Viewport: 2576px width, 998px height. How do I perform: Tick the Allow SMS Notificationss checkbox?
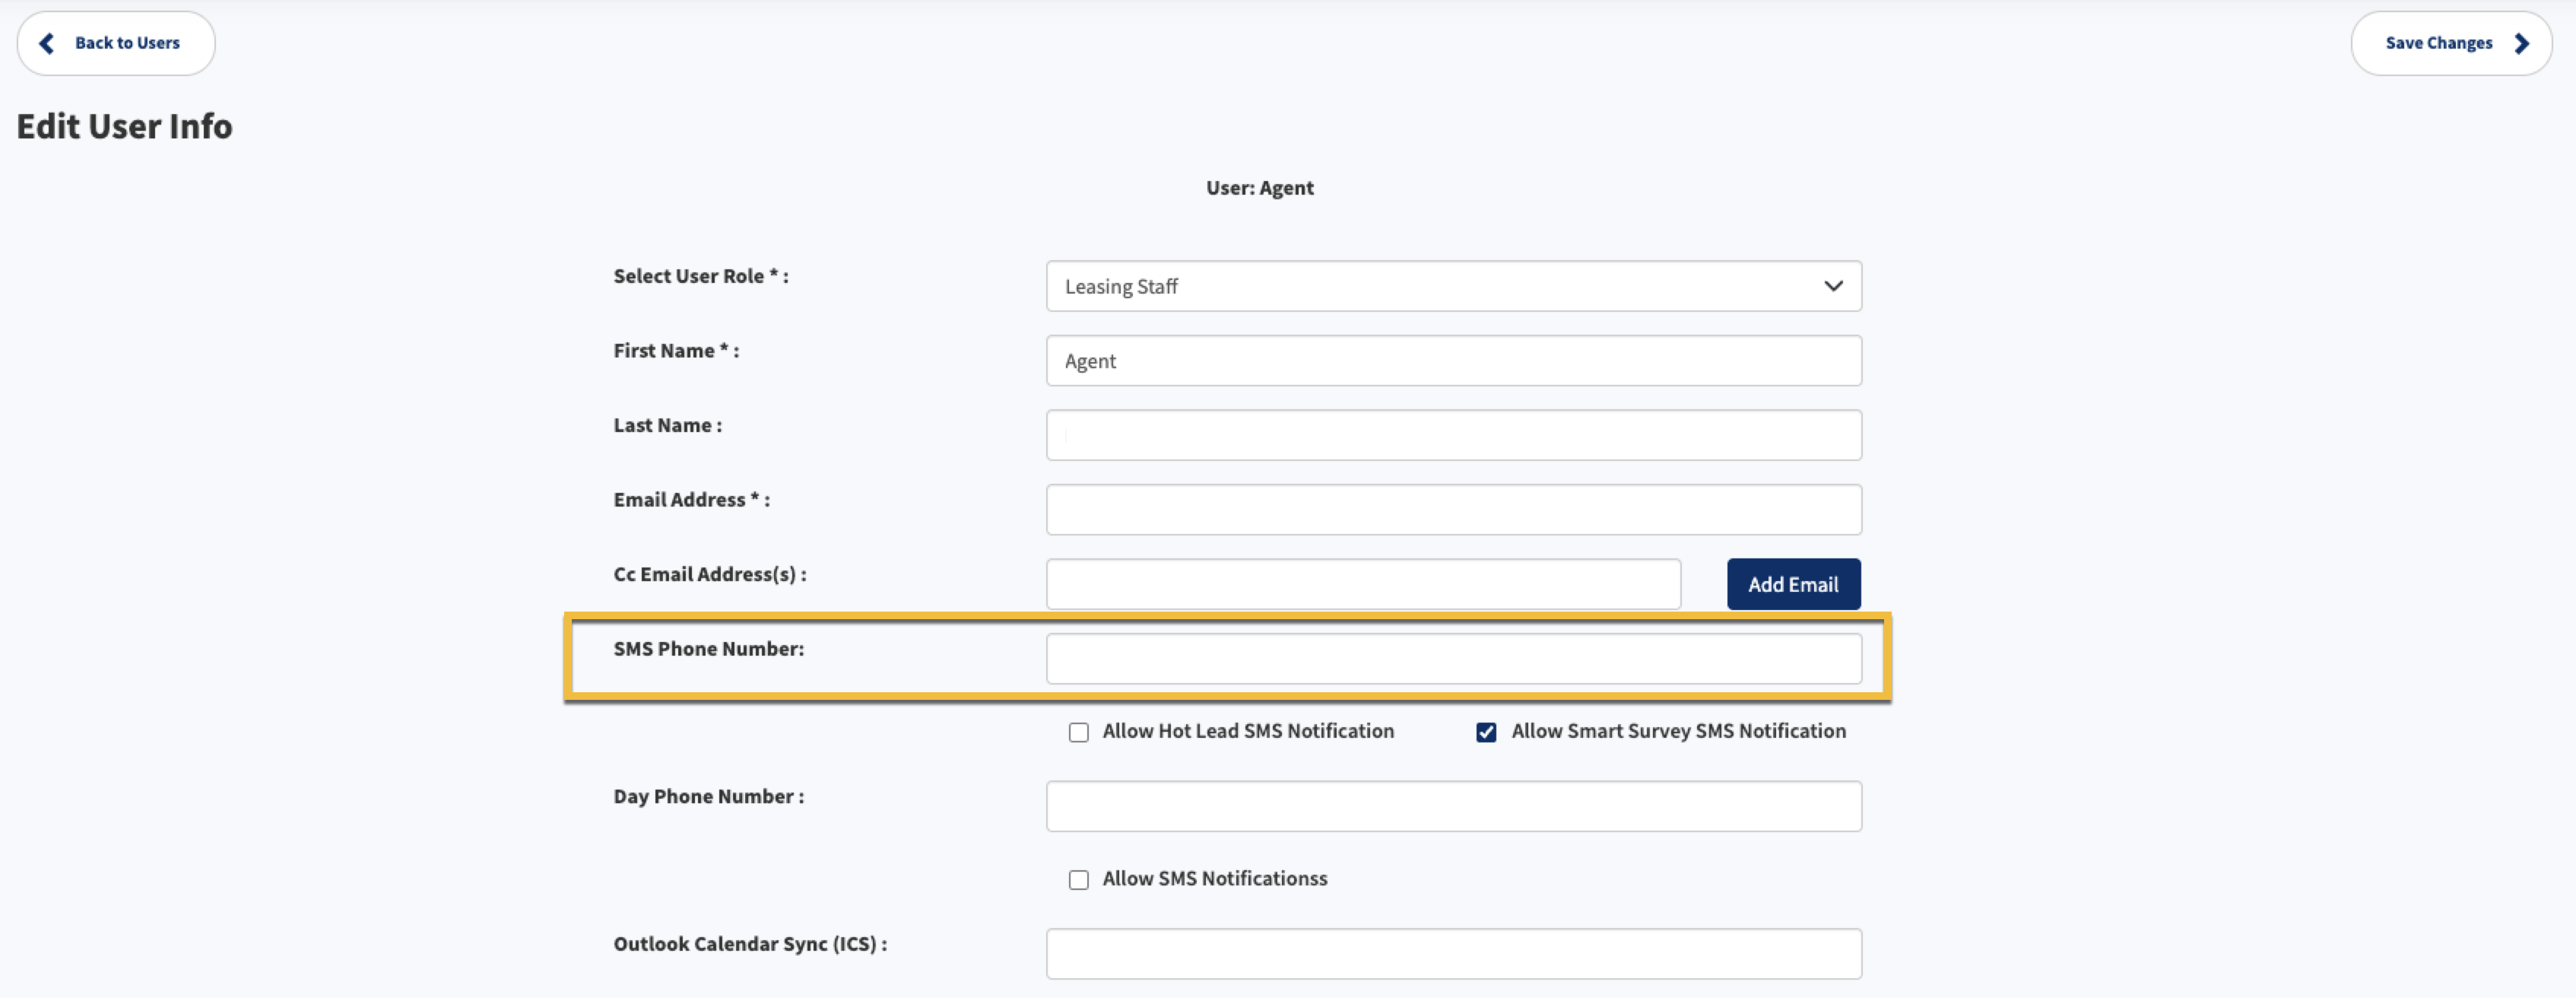(1078, 879)
